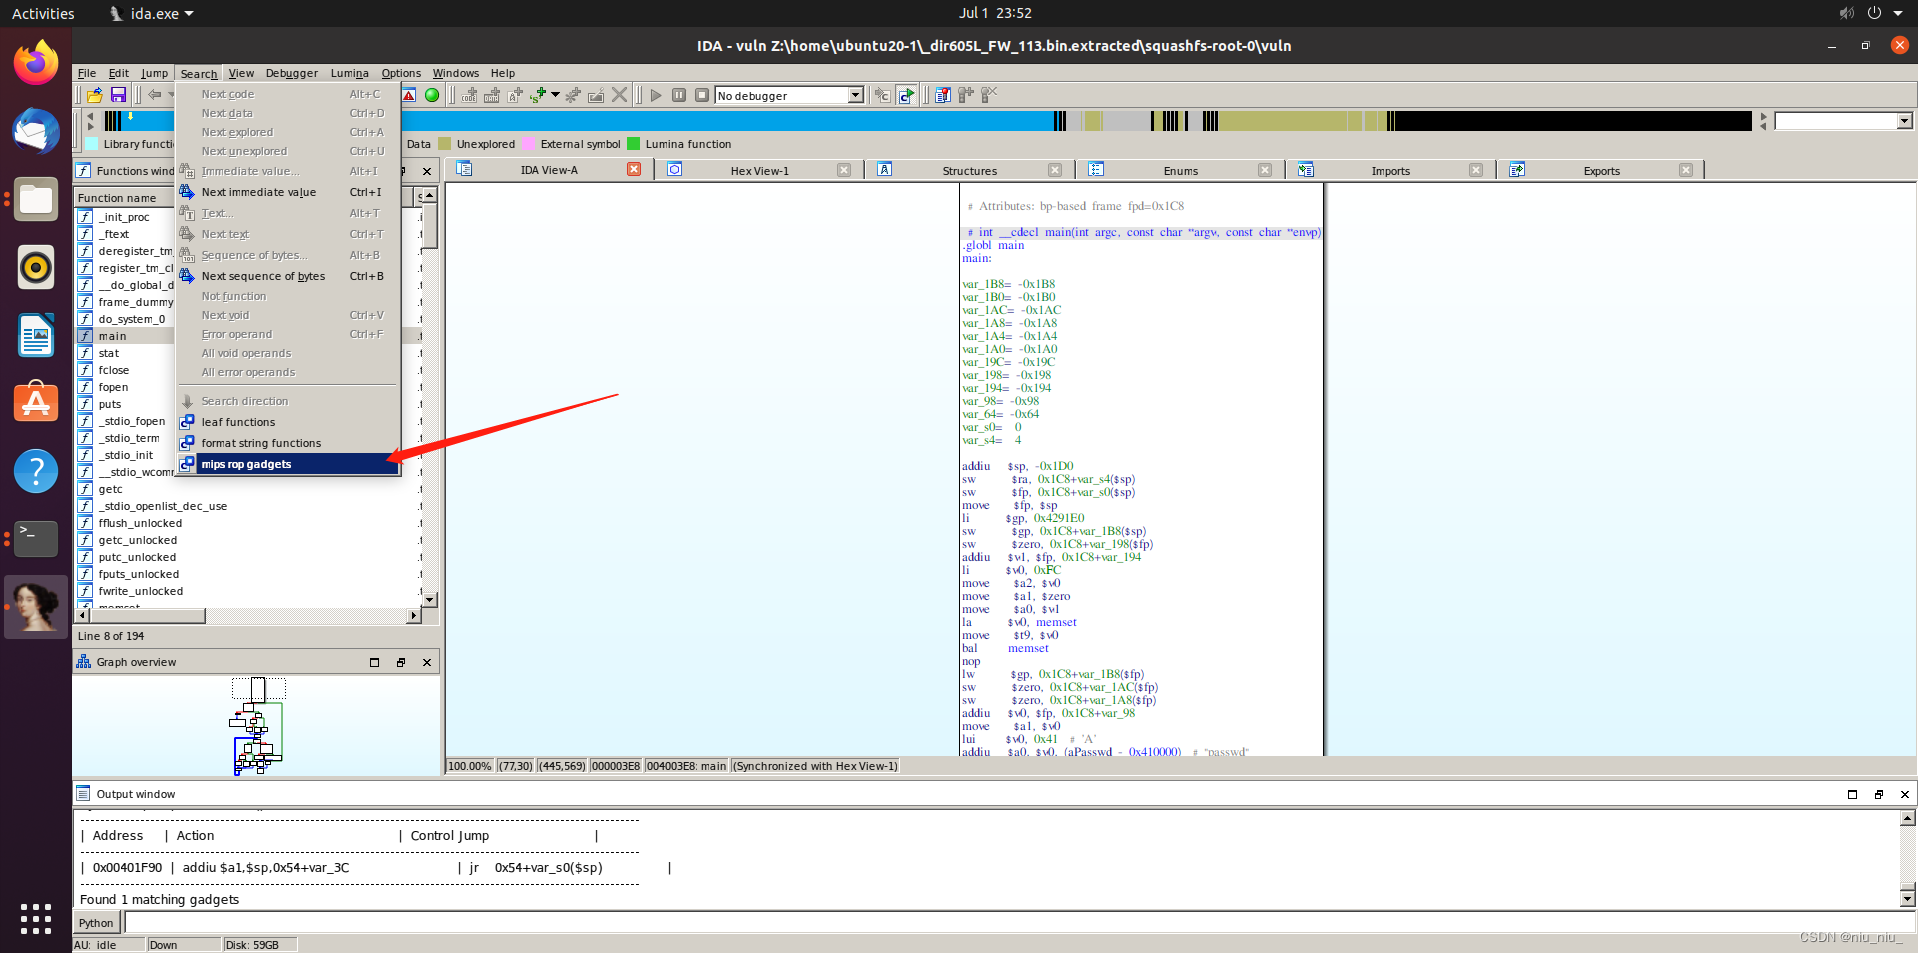Choose 'Next immediate value' menu entry
The width and height of the screenshot is (1918, 953).
pos(288,192)
